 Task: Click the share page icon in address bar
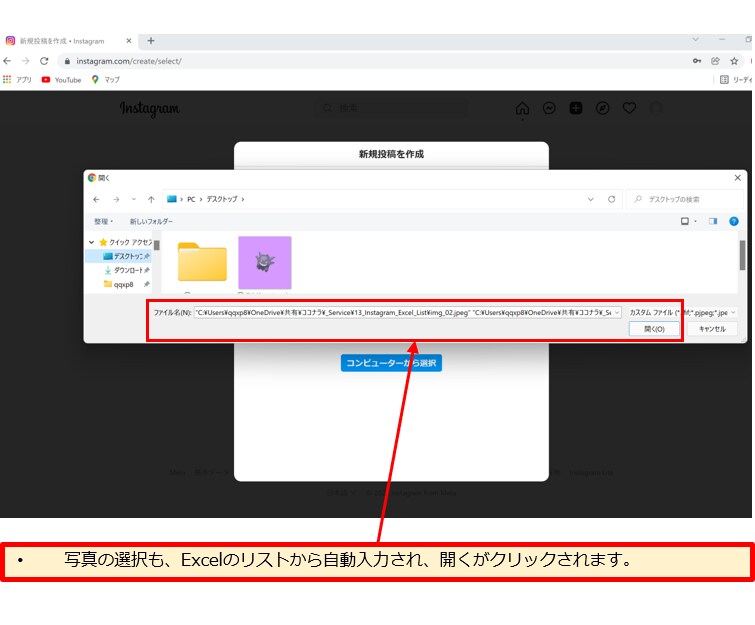click(x=715, y=61)
